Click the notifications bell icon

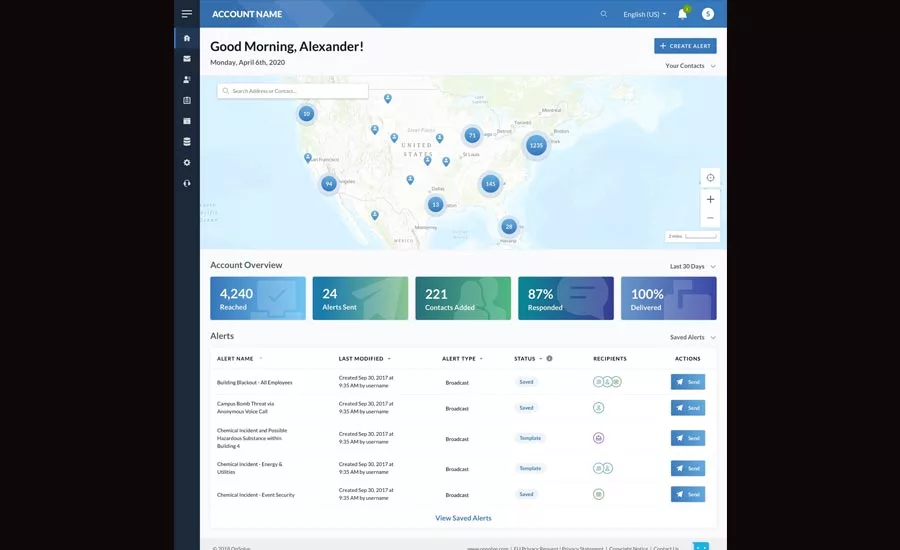coord(682,14)
